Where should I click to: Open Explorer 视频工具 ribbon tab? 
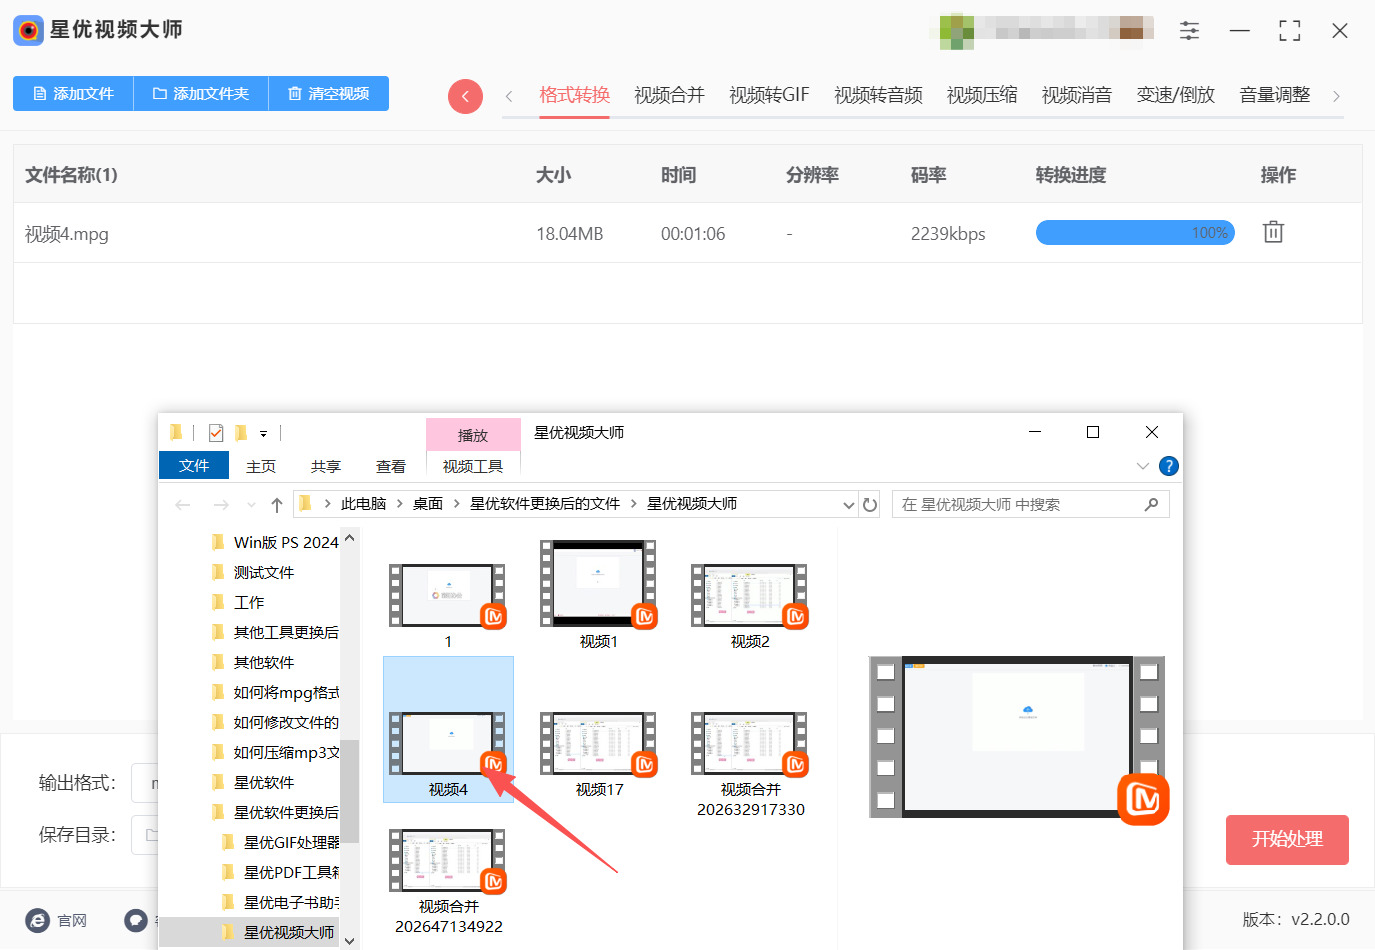tap(473, 466)
